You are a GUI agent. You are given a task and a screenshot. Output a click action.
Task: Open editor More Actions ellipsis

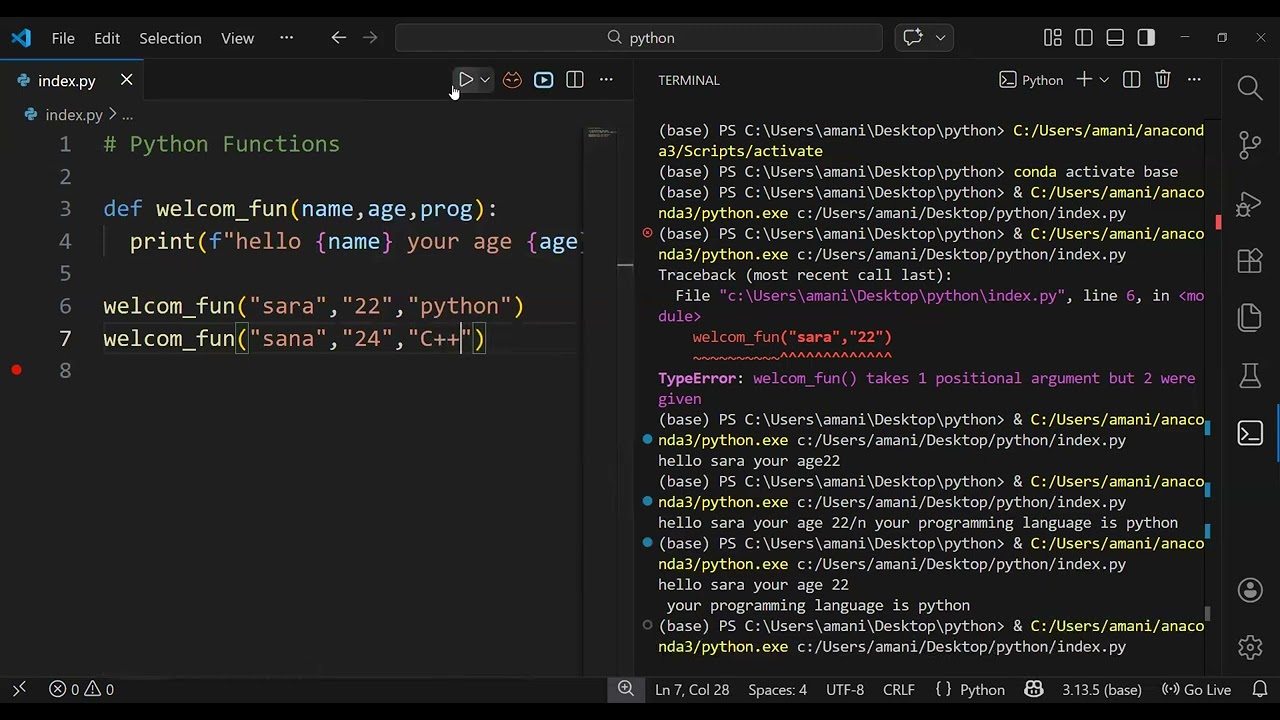606,80
